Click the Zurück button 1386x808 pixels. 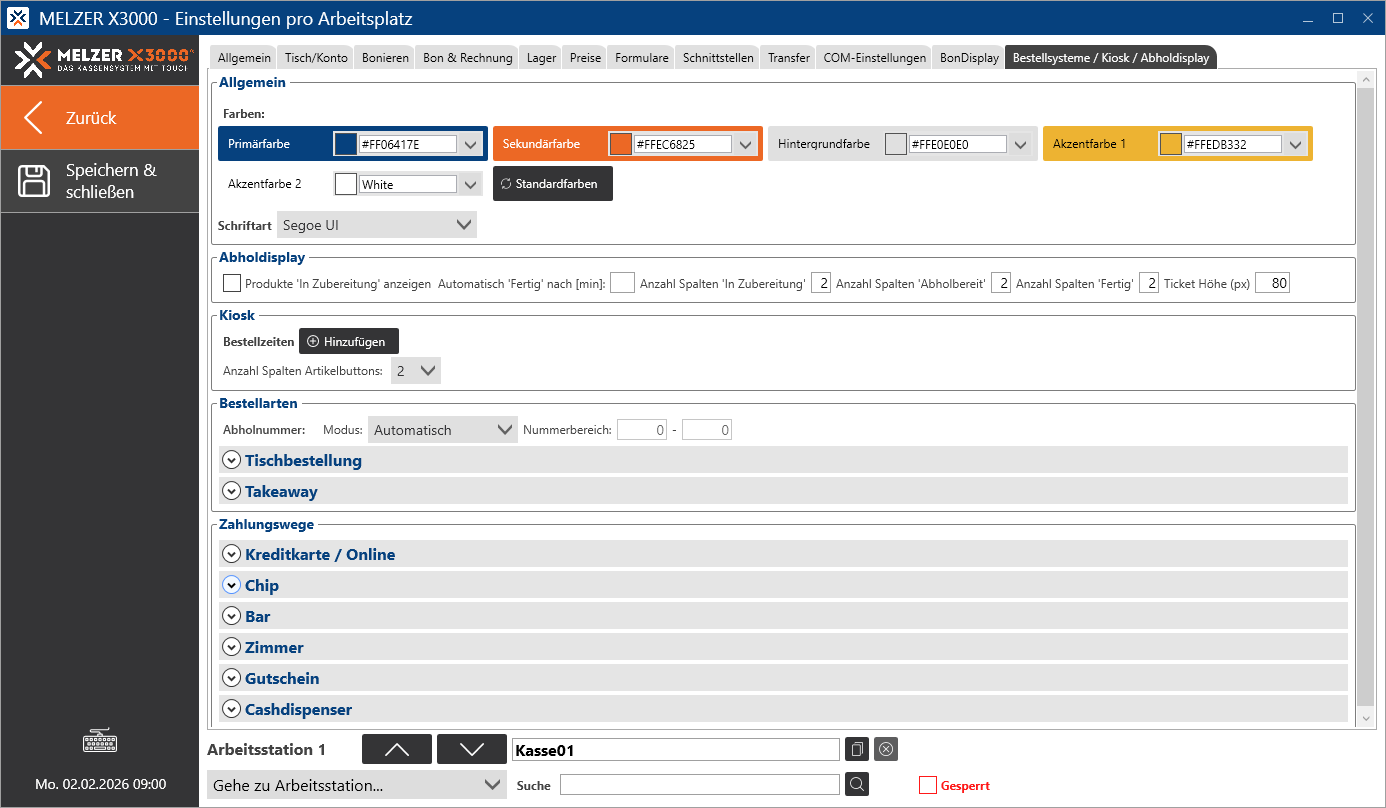click(100, 117)
